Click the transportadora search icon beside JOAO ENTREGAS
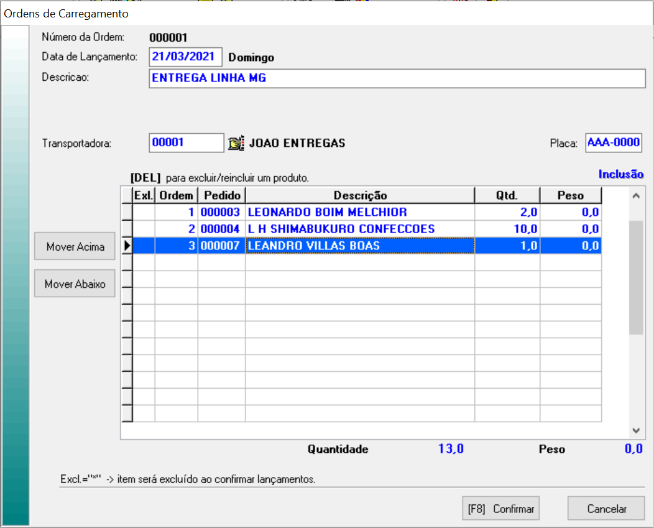 click(x=236, y=143)
